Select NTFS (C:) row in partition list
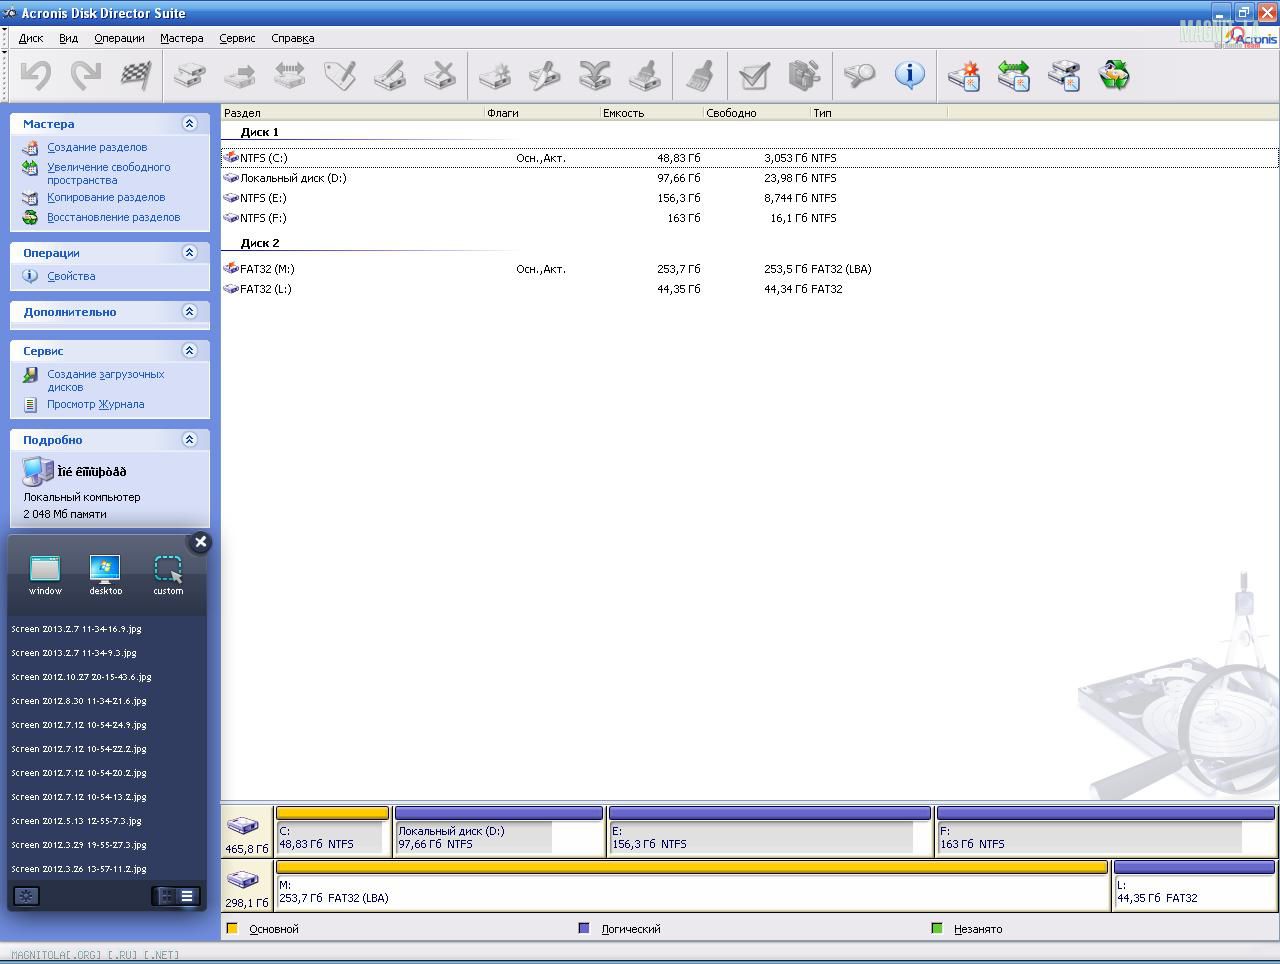This screenshot has width=1280, height=964. tap(750, 158)
